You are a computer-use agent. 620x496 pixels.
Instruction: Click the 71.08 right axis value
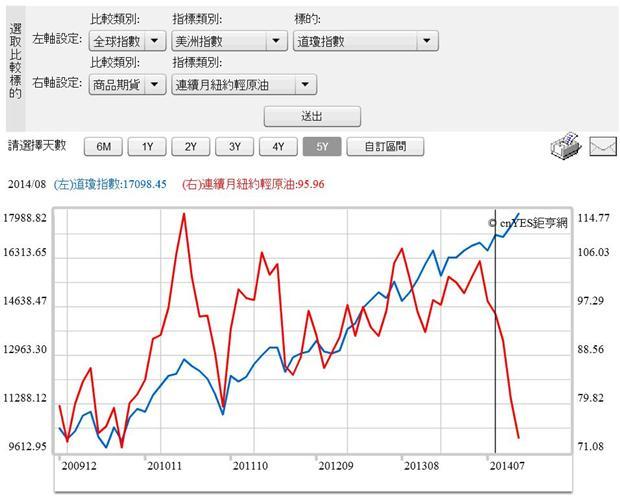[x=591, y=447]
